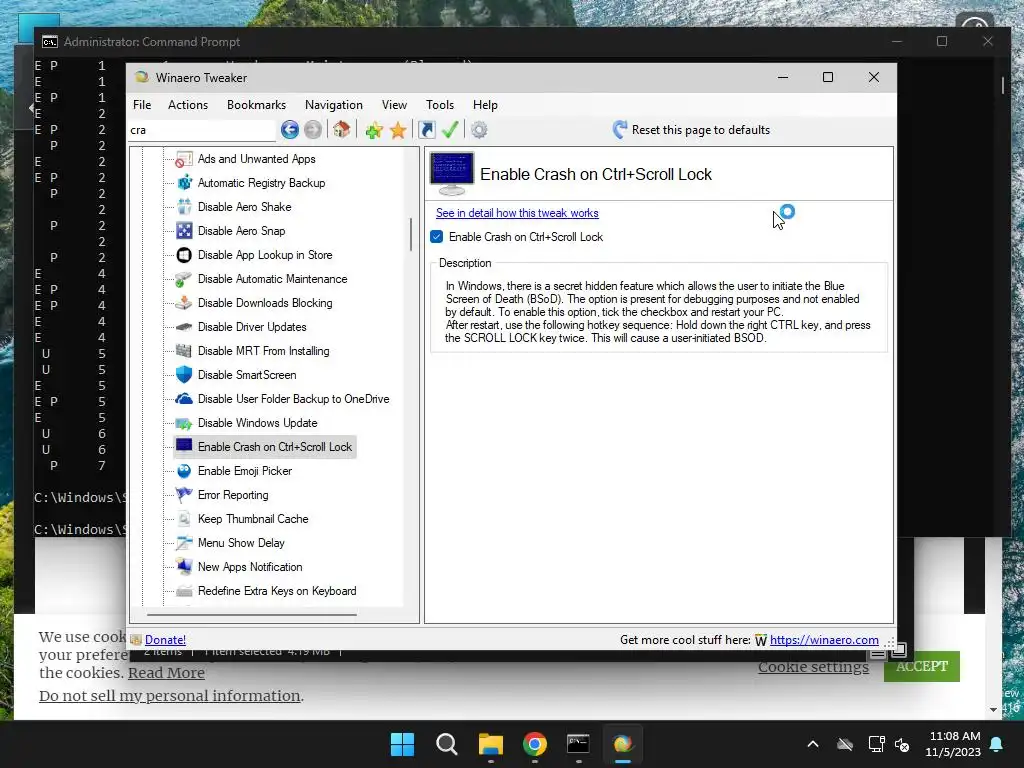Select Error Reporting flag icon

tap(184, 495)
